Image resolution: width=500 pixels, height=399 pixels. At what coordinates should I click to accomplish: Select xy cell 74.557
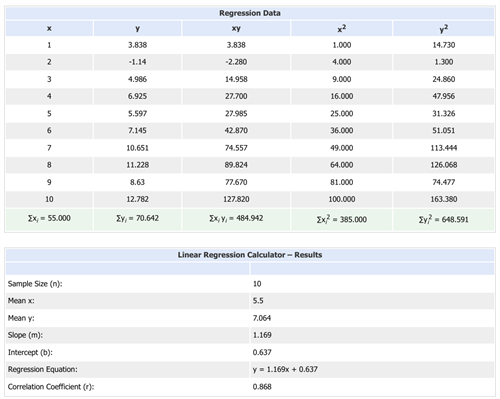(x=236, y=148)
